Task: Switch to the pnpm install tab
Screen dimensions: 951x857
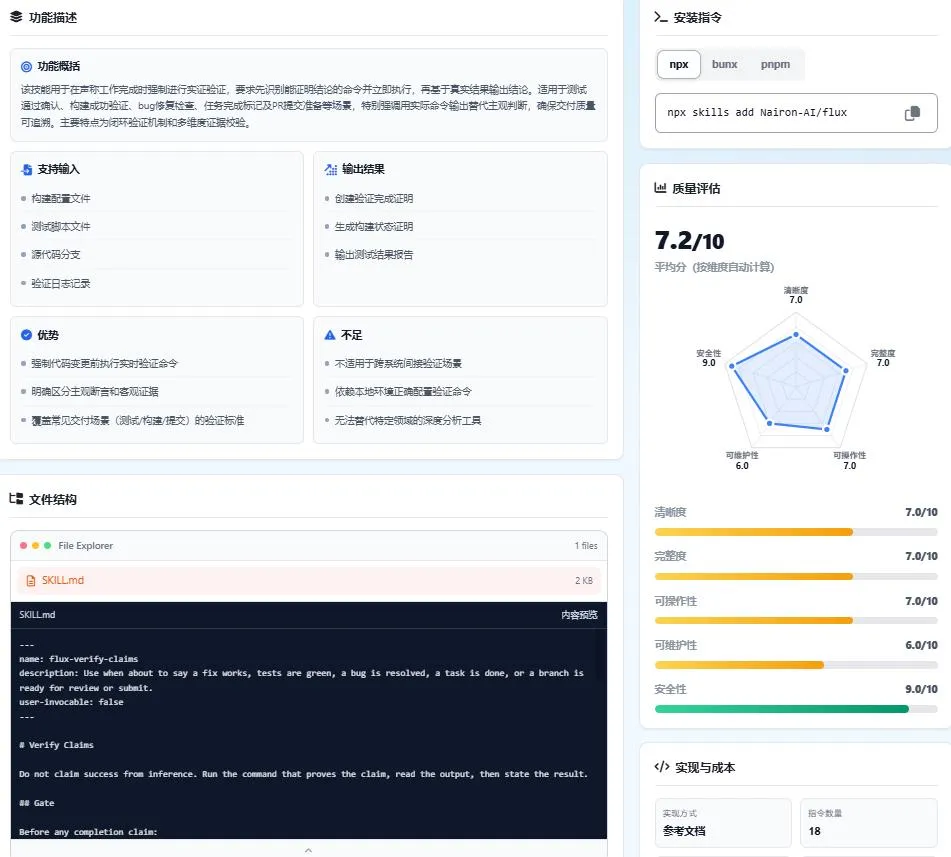Action: [775, 64]
